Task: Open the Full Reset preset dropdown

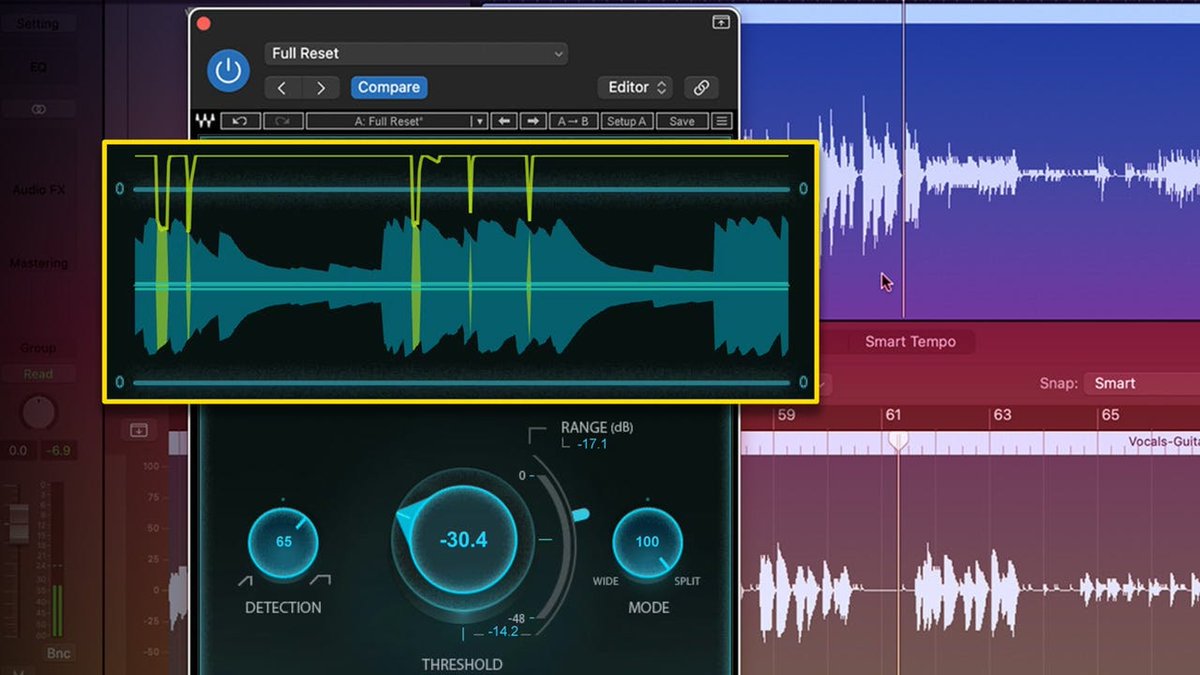Action: 416,53
